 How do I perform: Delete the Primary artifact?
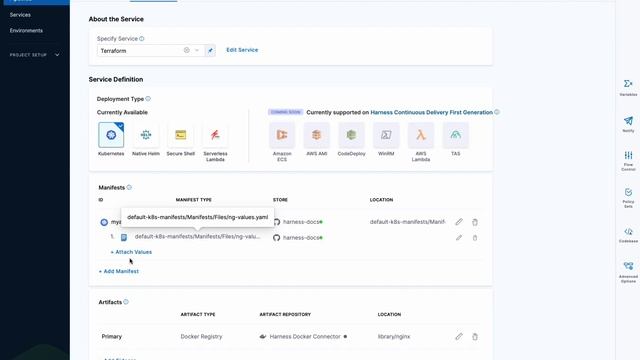pos(475,337)
